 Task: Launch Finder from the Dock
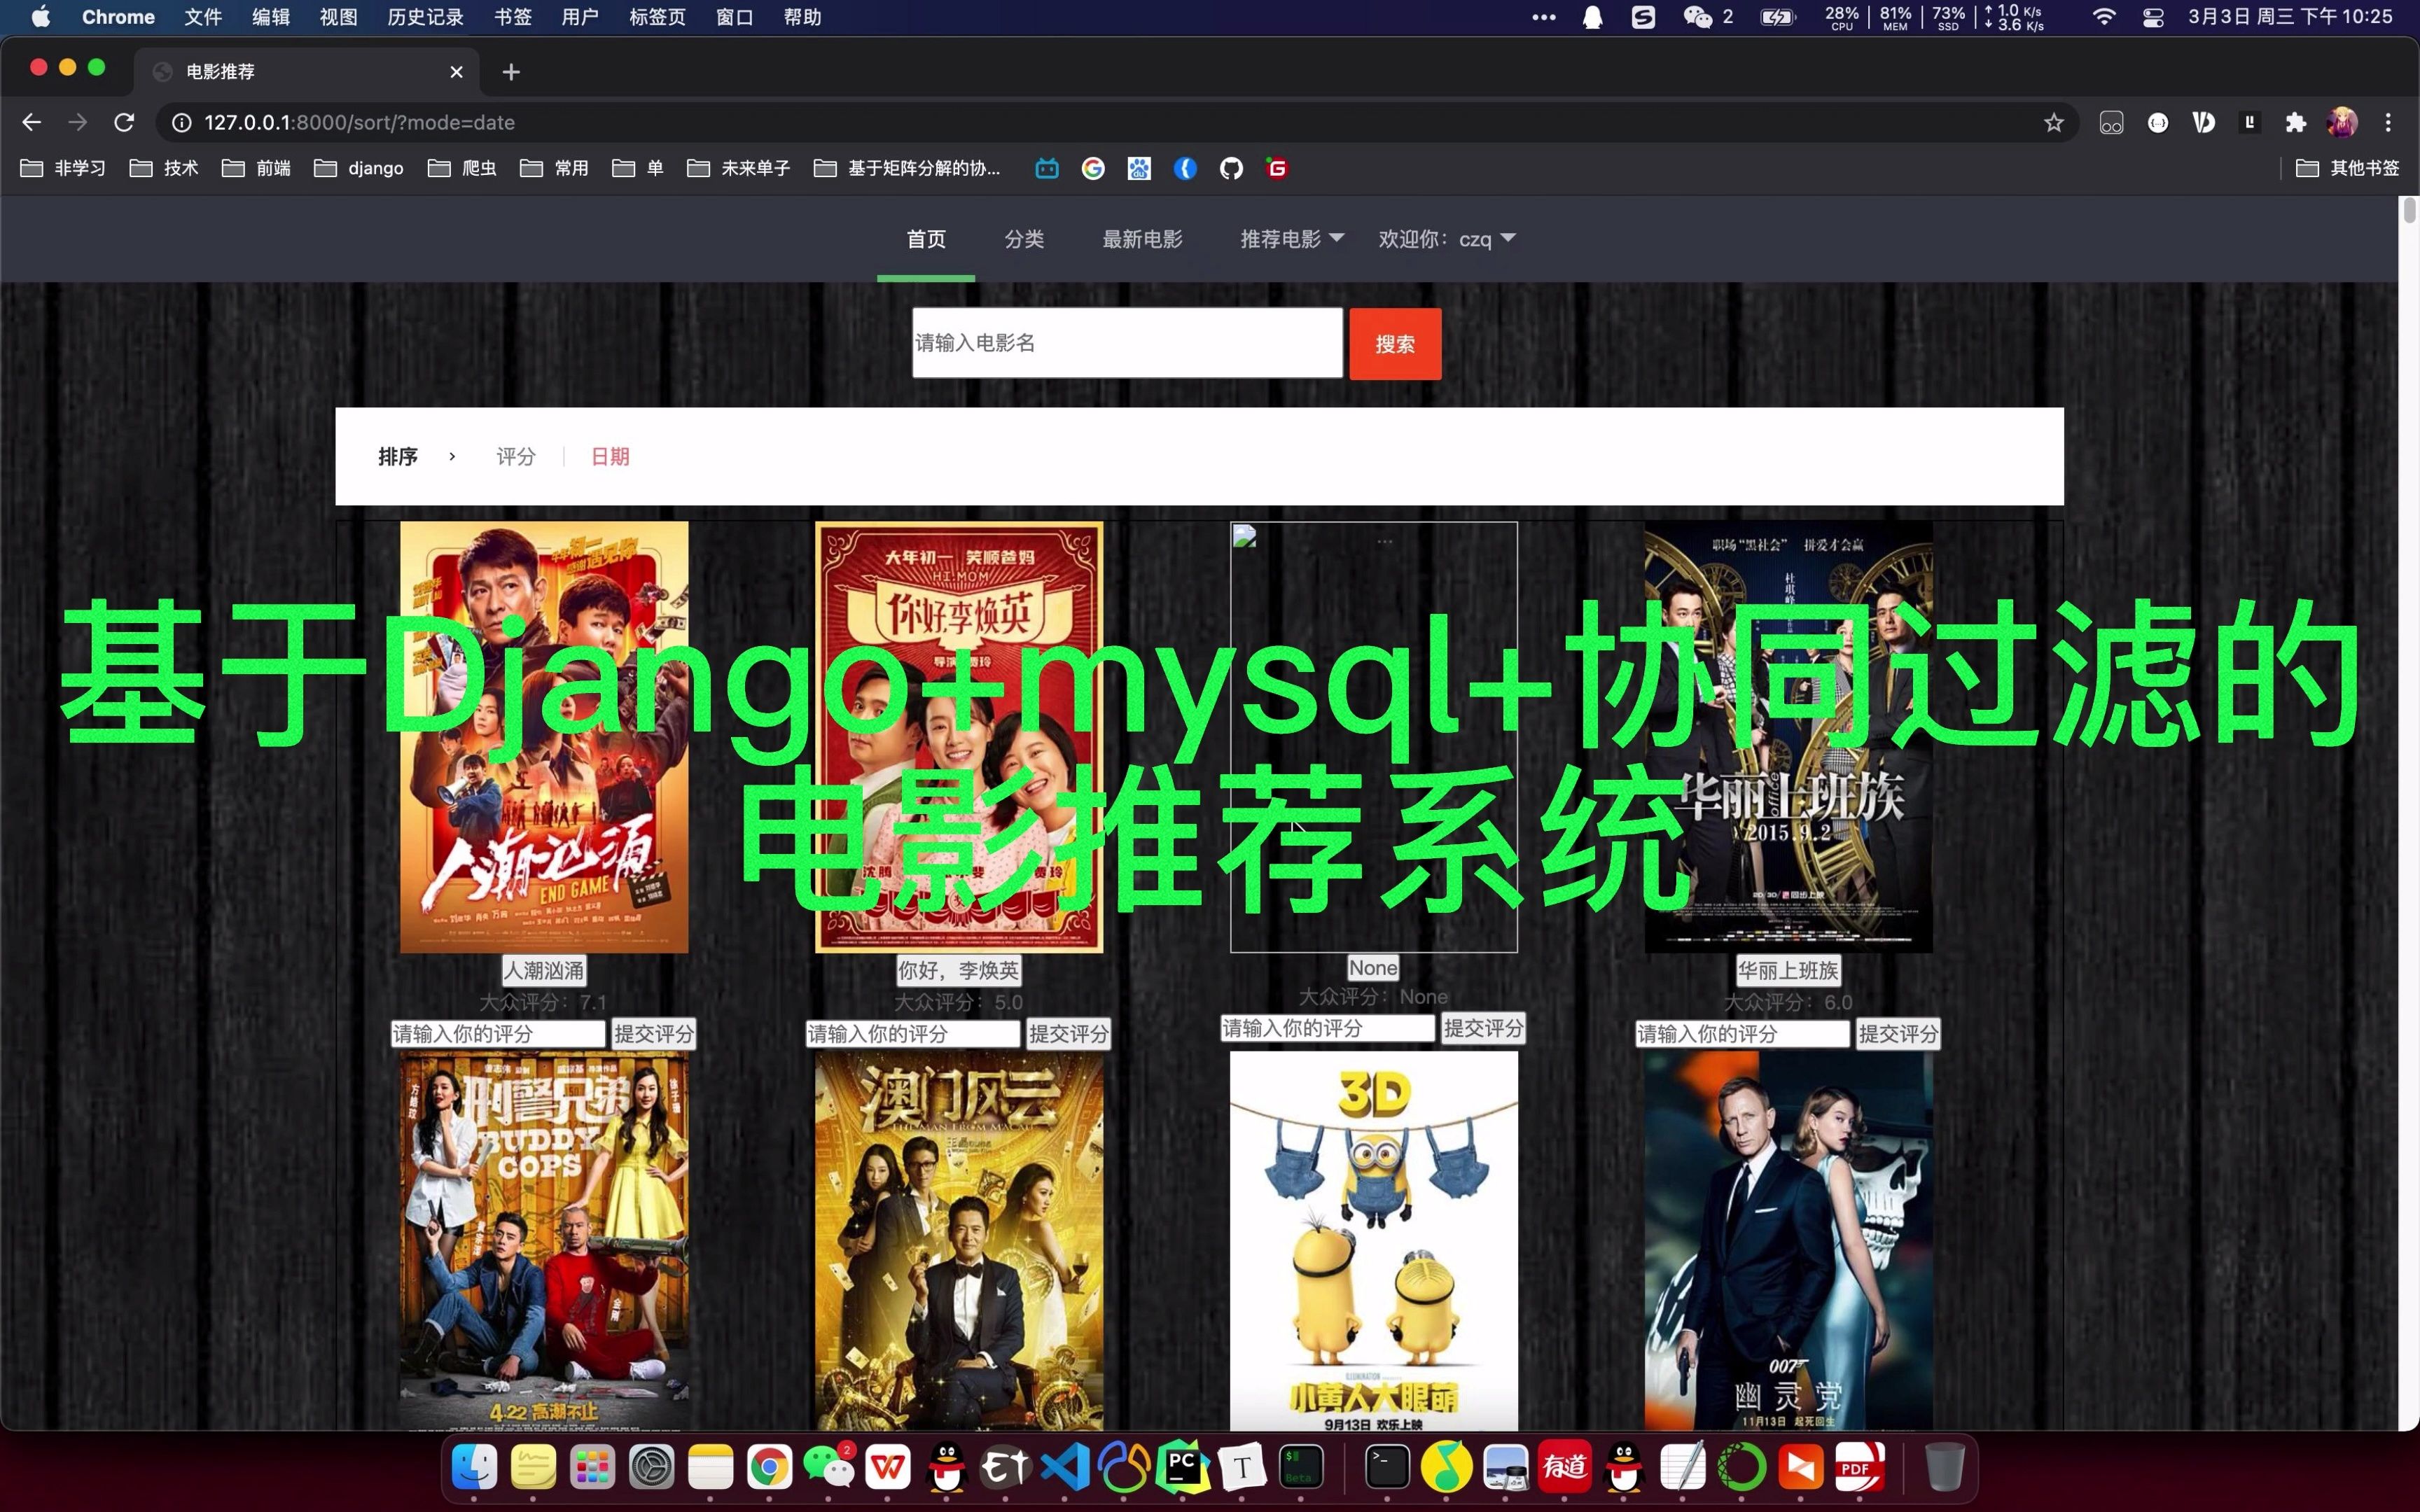pos(474,1467)
